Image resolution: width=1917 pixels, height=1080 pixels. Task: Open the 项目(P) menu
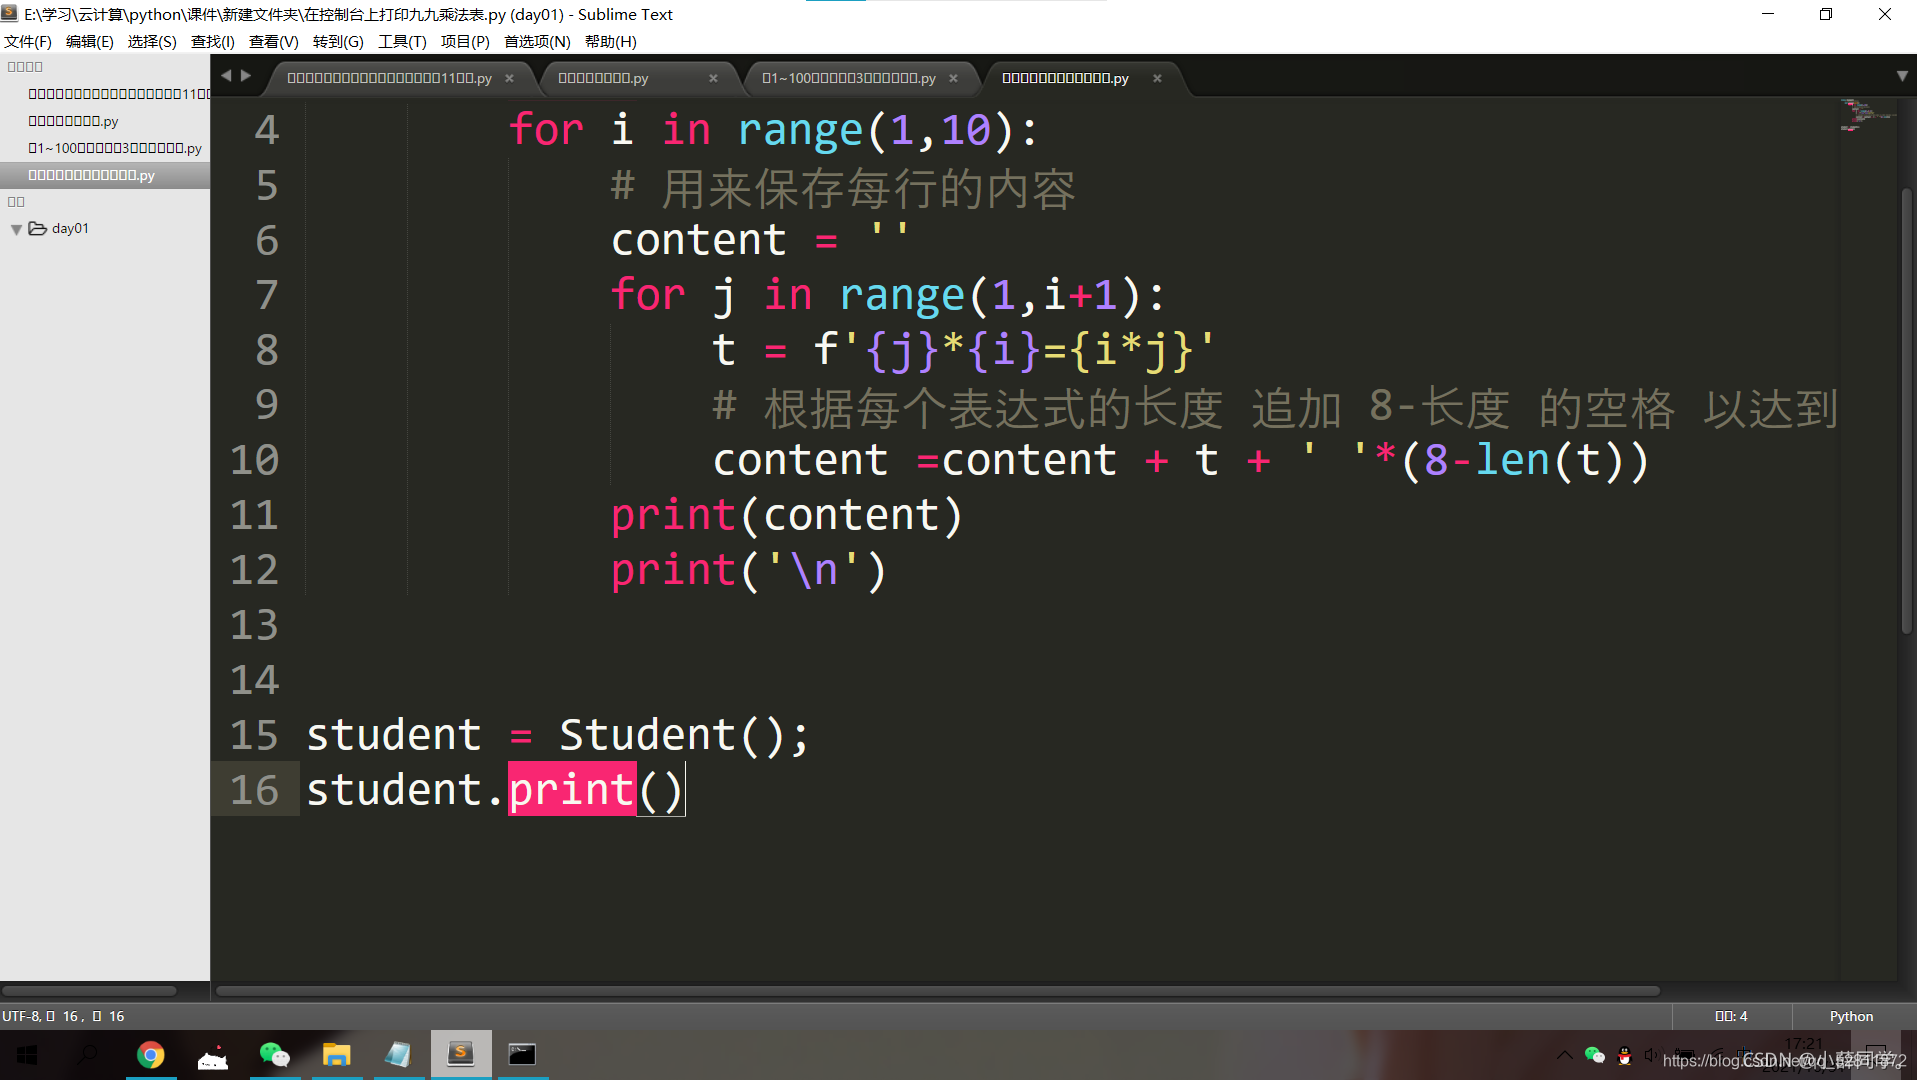point(465,41)
